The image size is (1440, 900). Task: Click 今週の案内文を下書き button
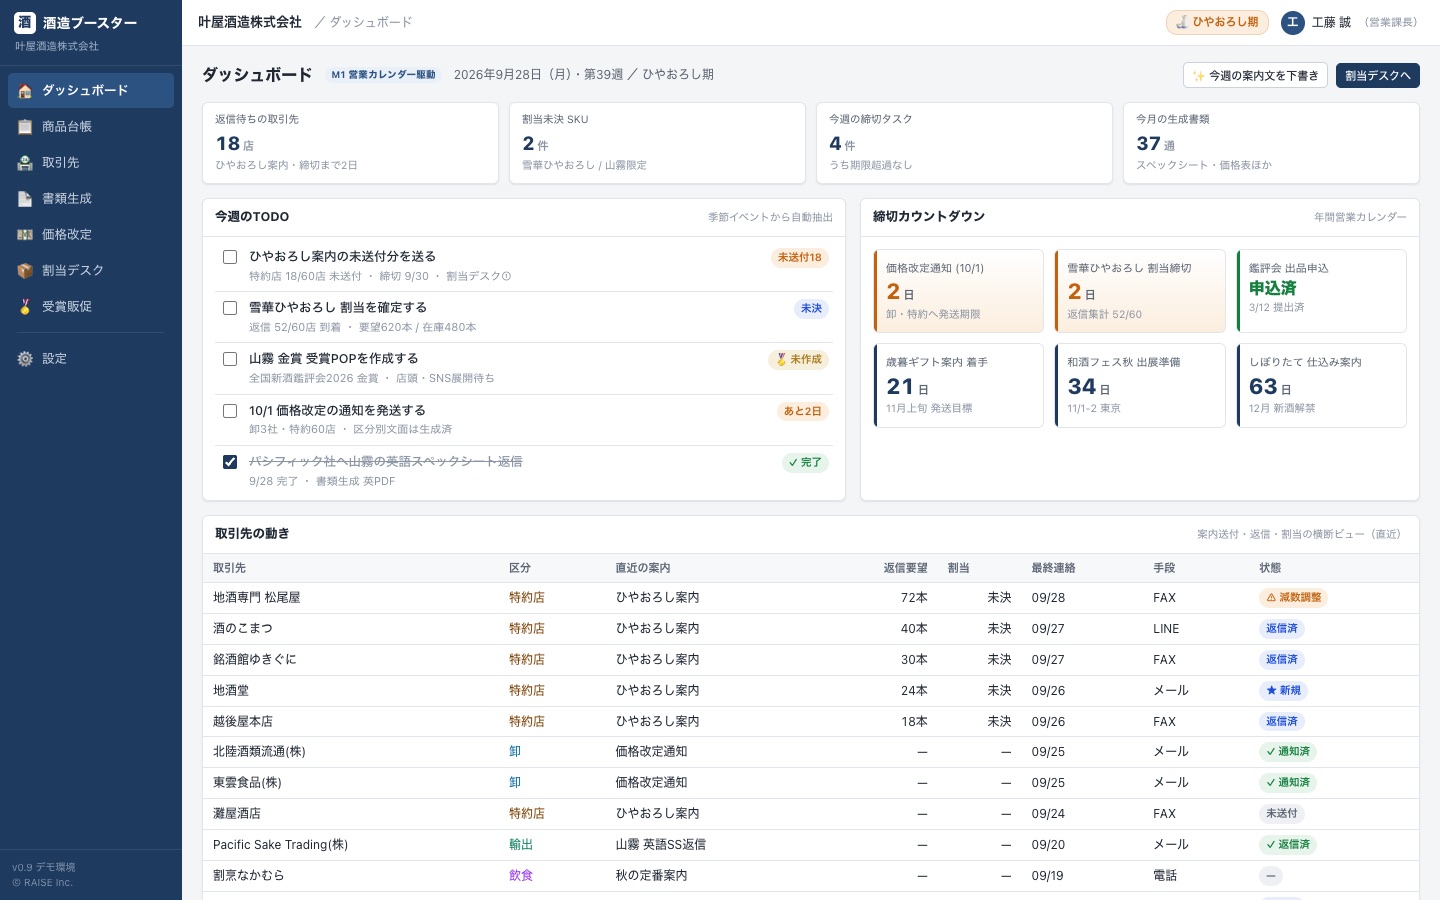click(x=1255, y=76)
